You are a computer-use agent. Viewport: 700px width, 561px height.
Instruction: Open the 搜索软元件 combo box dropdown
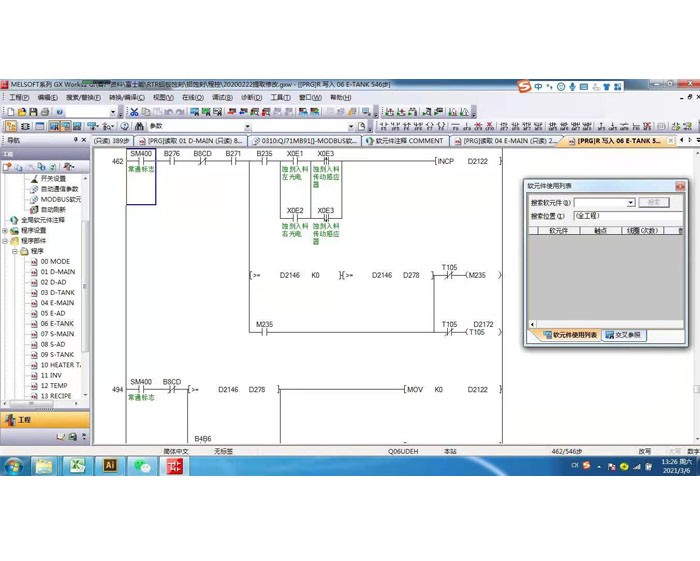(630, 202)
